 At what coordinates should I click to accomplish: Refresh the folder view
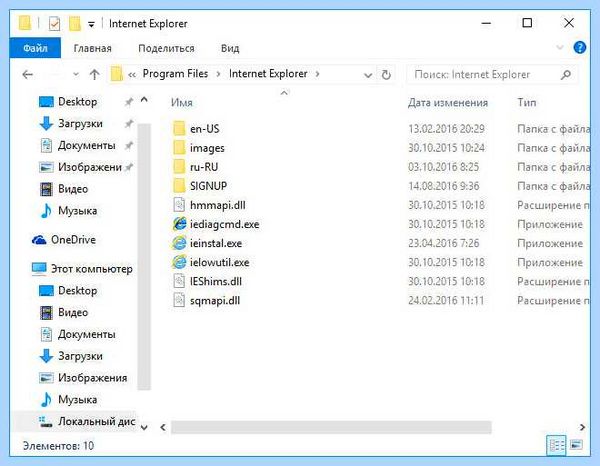[x=386, y=75]
